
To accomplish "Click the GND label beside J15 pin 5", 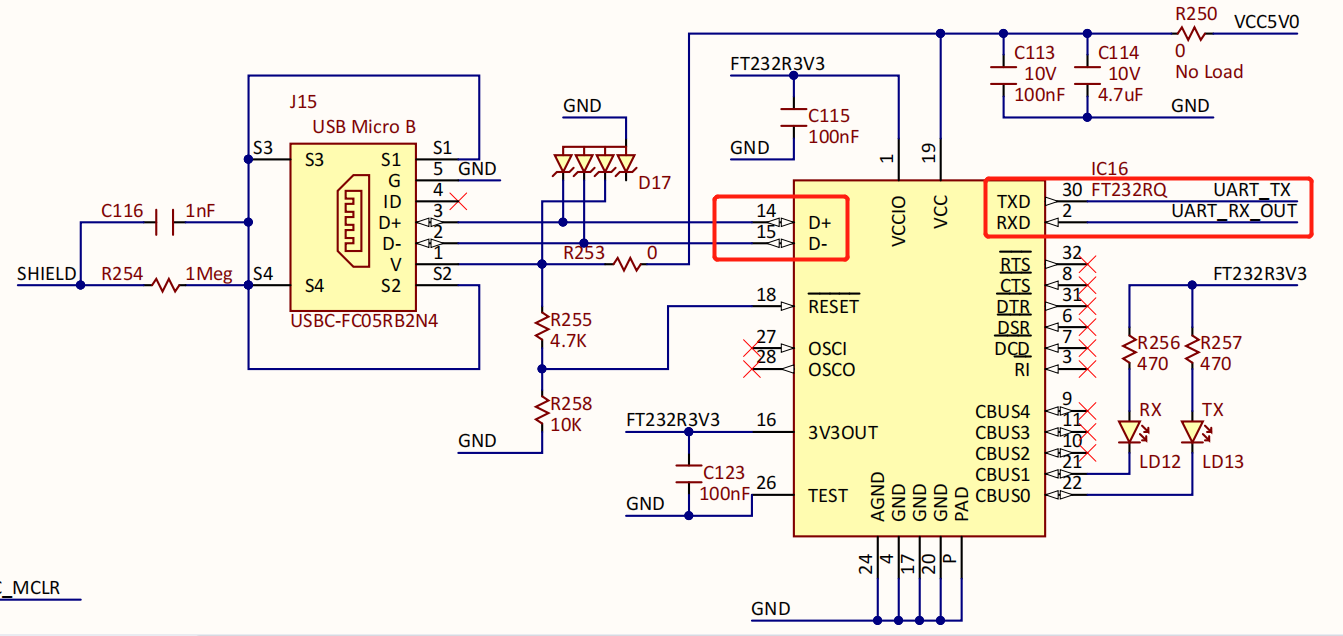I will 477,169.
